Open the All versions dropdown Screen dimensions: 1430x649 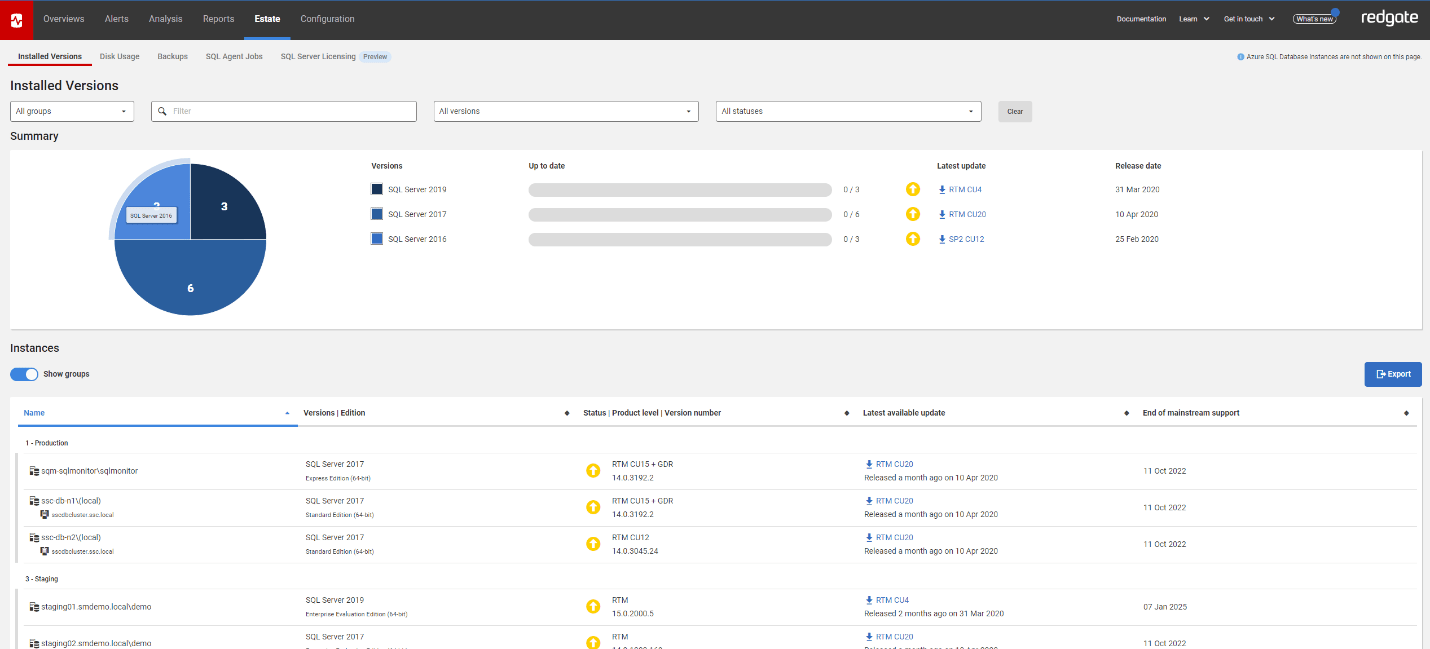566,111
